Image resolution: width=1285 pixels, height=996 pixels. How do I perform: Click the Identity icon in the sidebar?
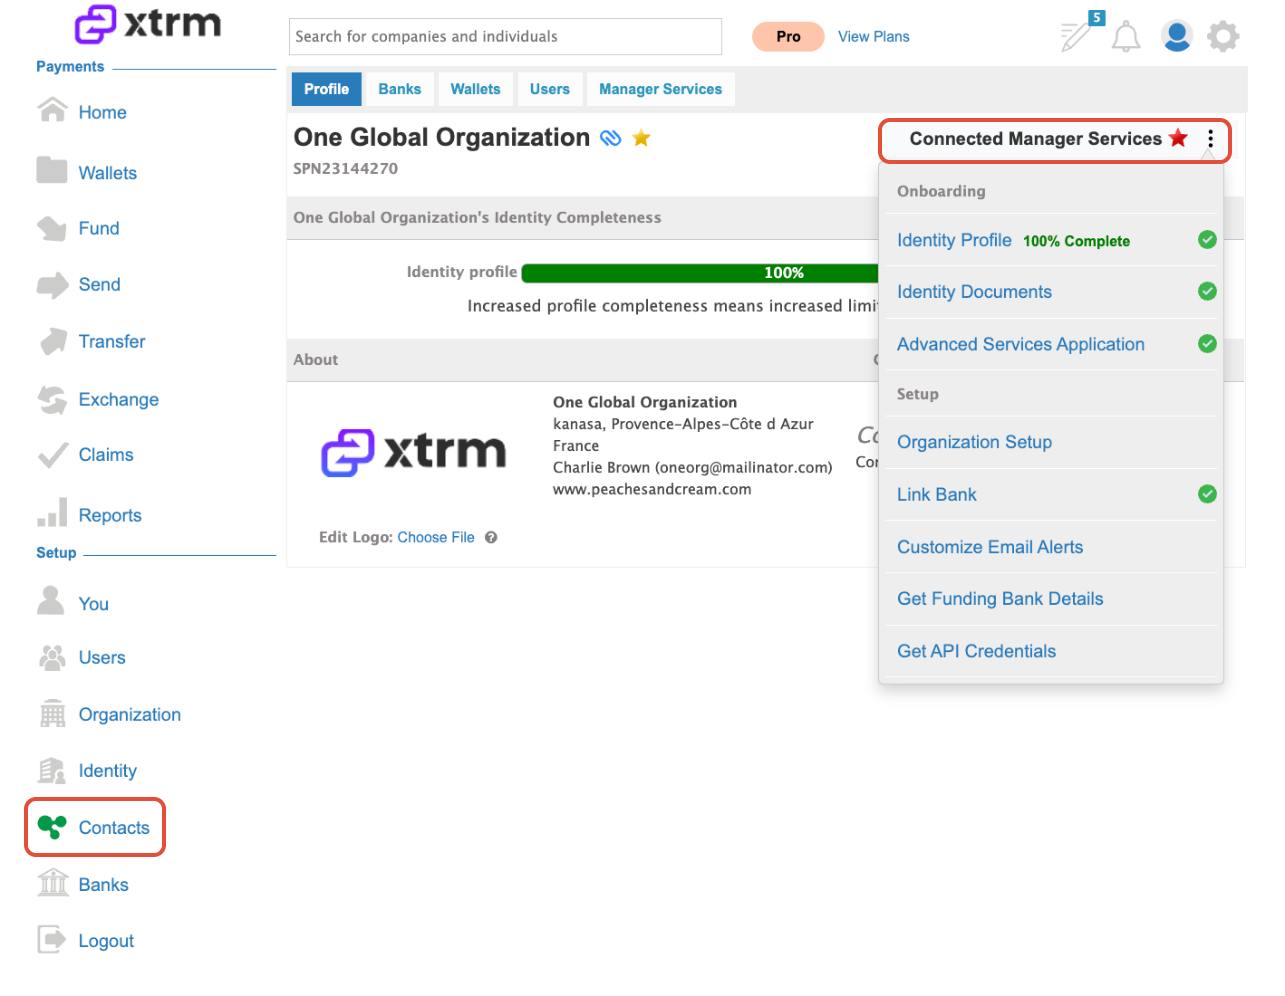pos(52,770)
